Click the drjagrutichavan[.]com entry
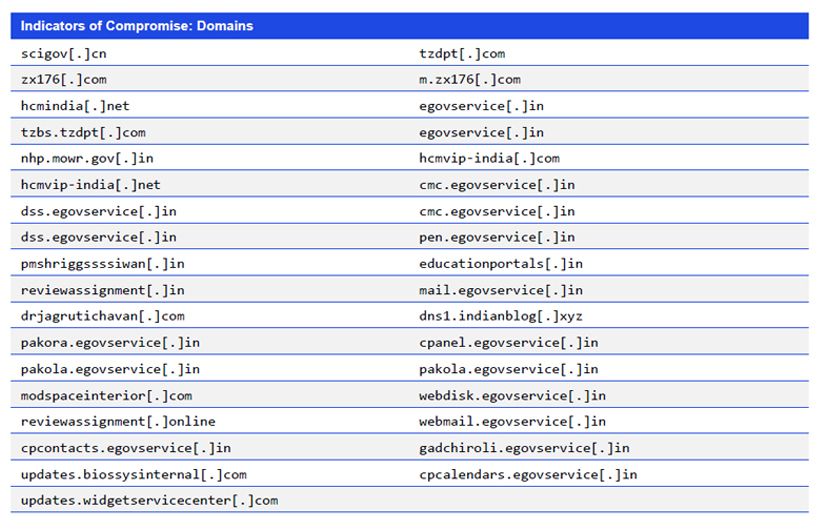 pyautogui.click(x=102, y=316)
